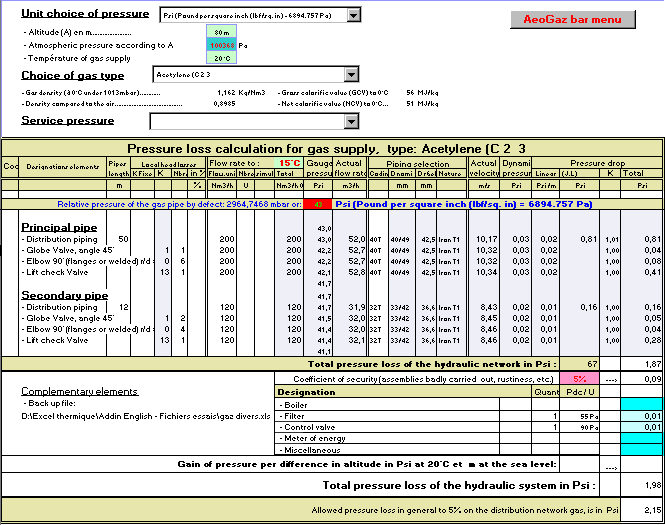Screen dimensions: 665x525
Task: Select the secondary Globe Valve, angle 45° label
Action: [x=68, y=318]
